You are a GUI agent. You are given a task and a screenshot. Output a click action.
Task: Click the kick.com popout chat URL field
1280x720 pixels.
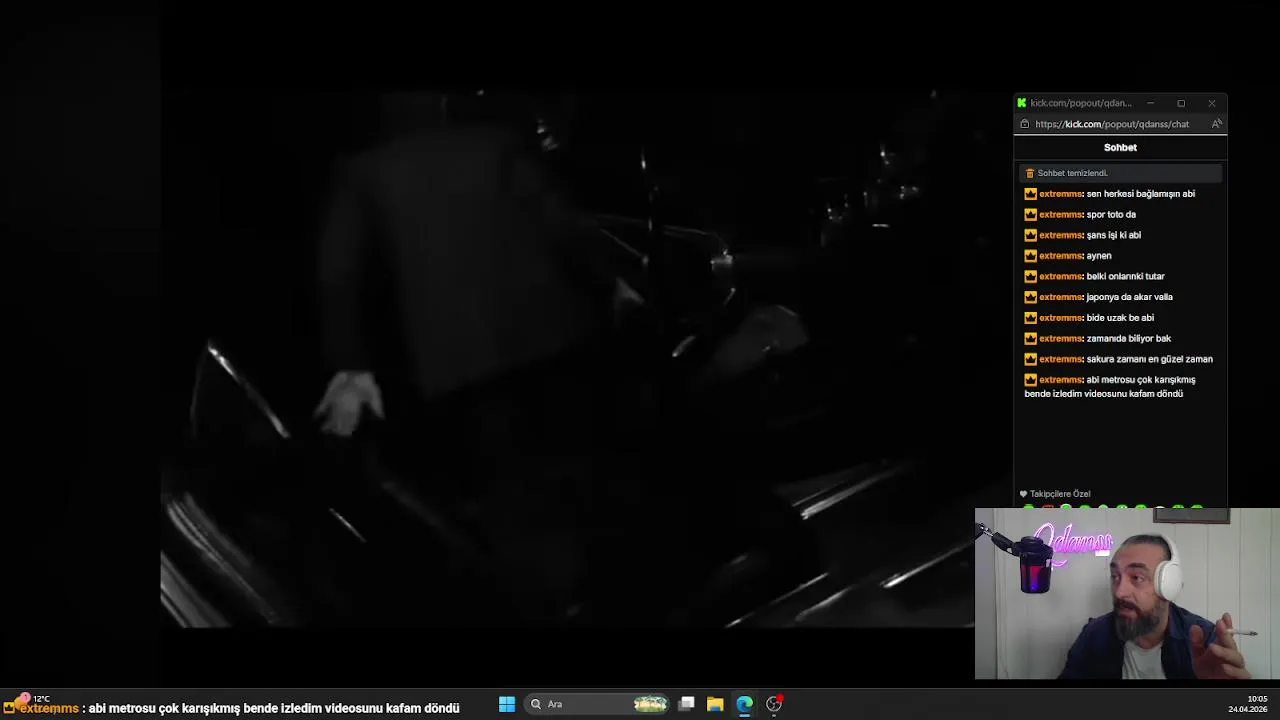coord(1112,124)
